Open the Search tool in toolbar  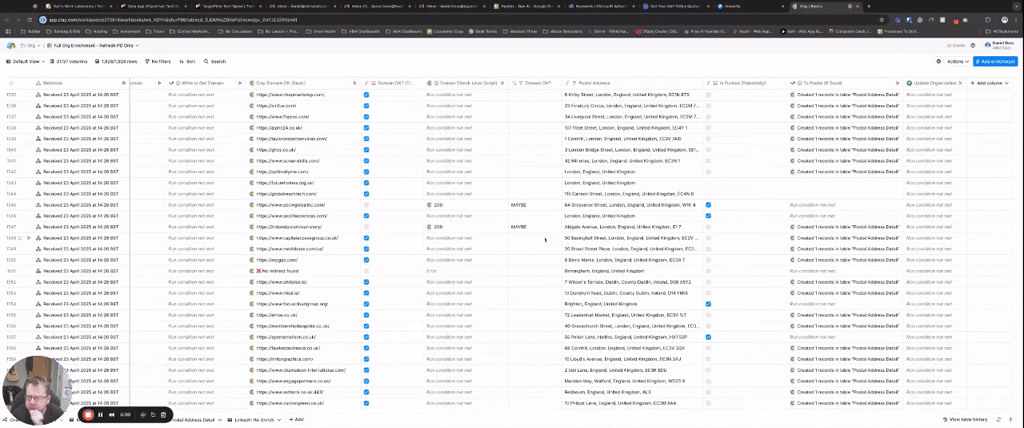pyautogui.click(x=214, y=61)
